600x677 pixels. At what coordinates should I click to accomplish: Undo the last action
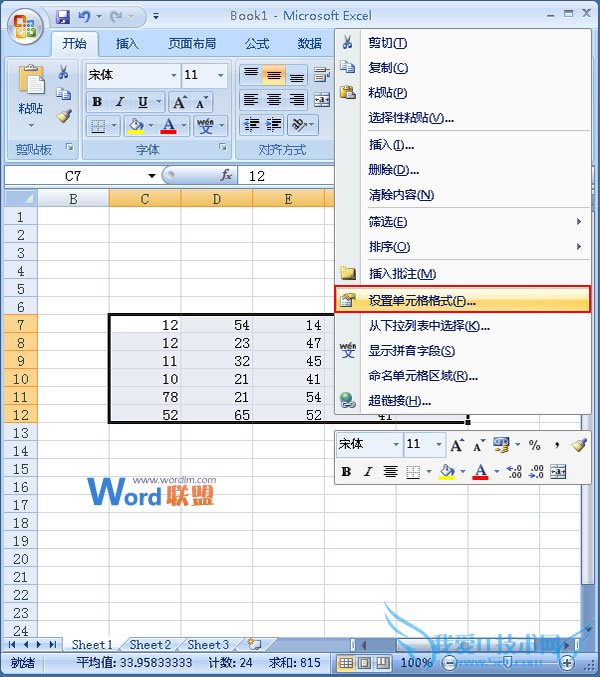tap(84, 17)
